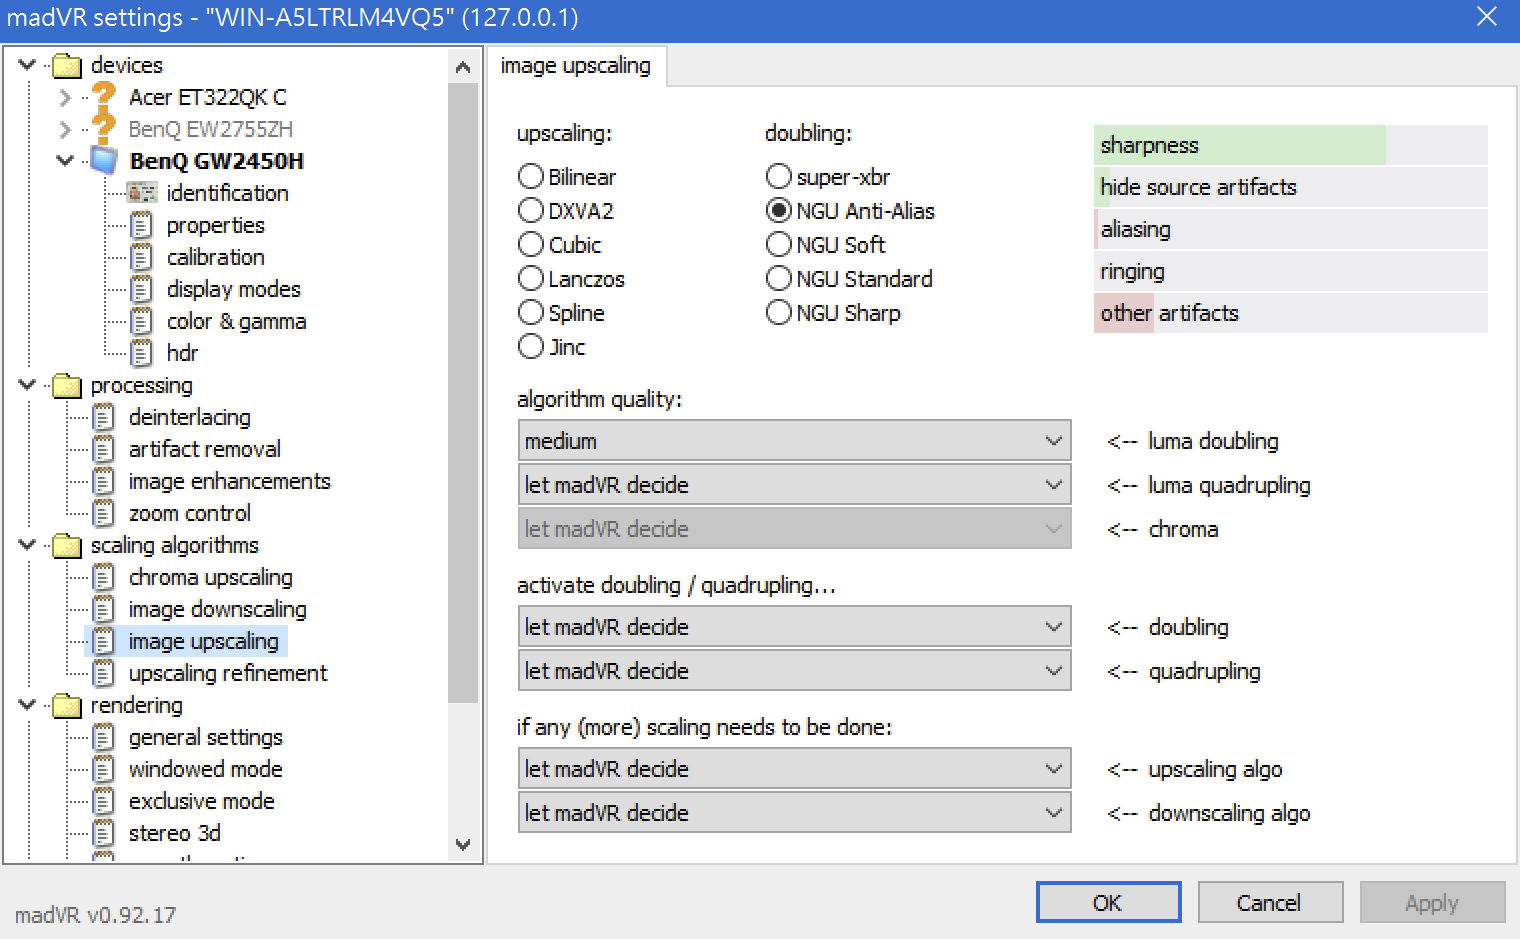Open the activate doubling dropdown
1520x939 pixels.
tap(794, 626)
